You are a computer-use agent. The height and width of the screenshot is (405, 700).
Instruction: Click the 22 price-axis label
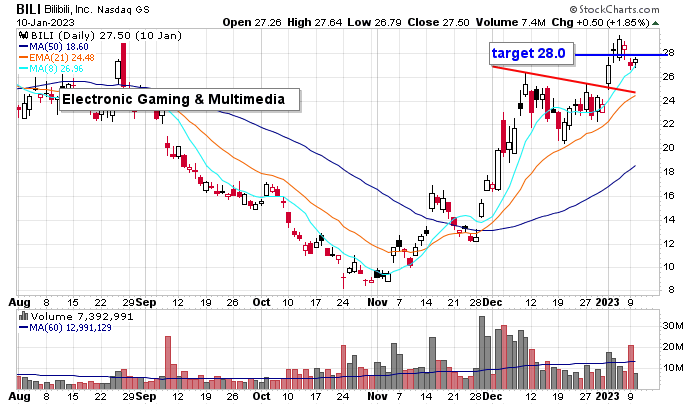tap(668, 124)
